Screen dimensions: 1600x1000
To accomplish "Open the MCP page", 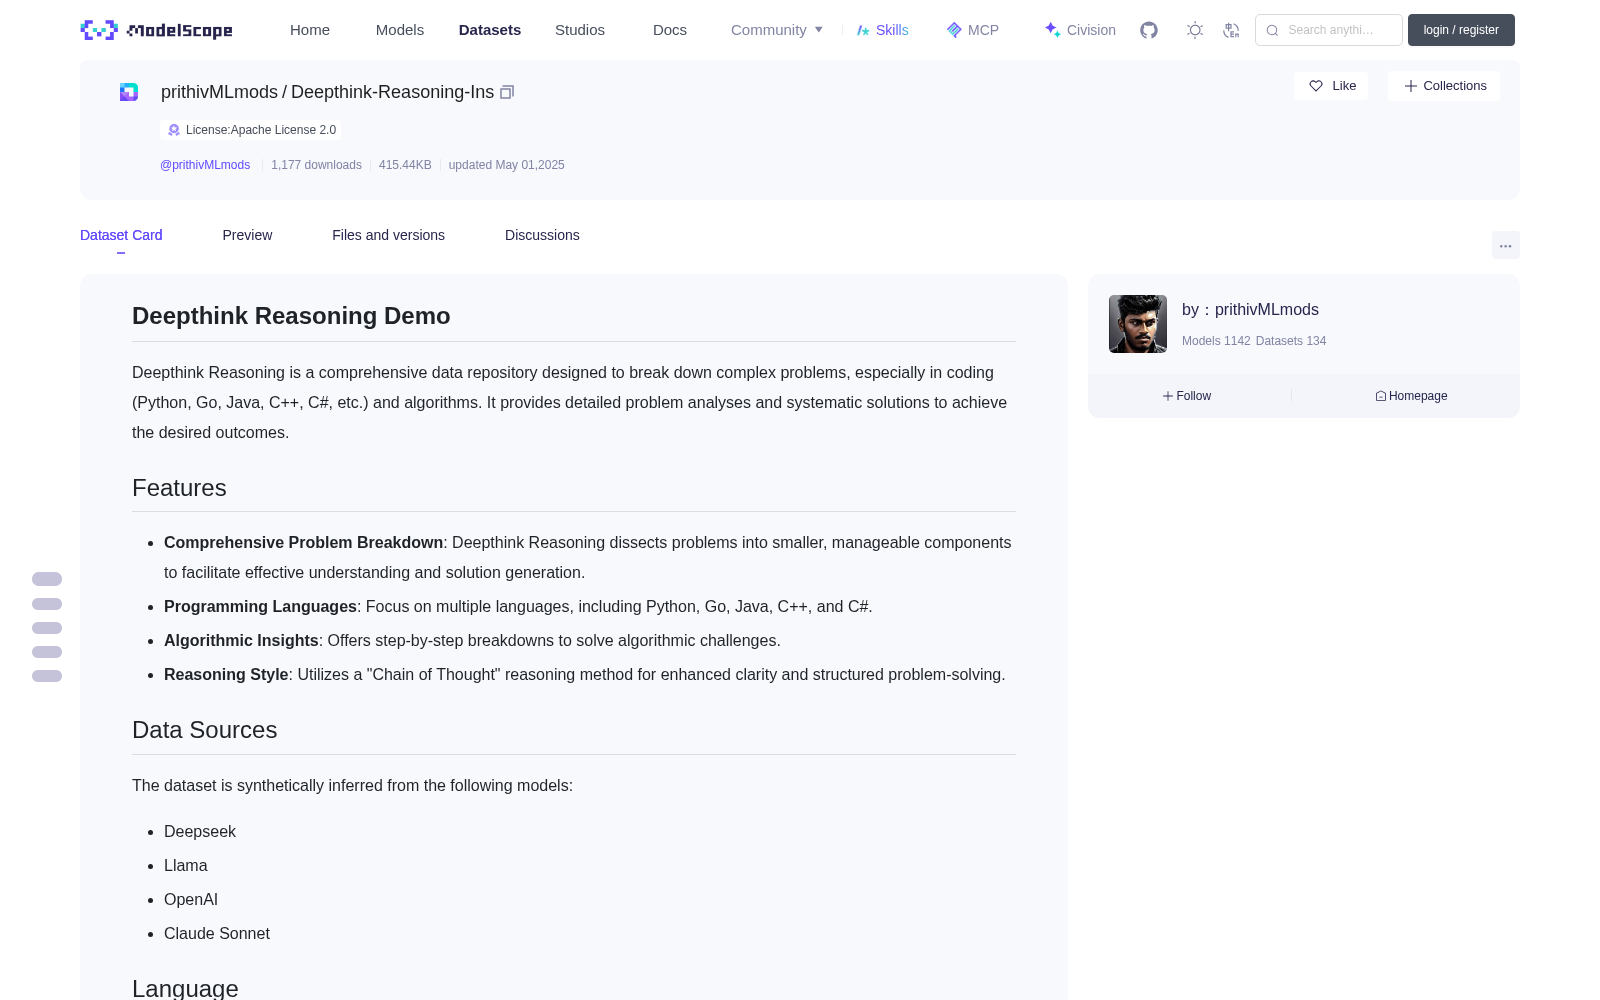I will click(x=972, y=30).
